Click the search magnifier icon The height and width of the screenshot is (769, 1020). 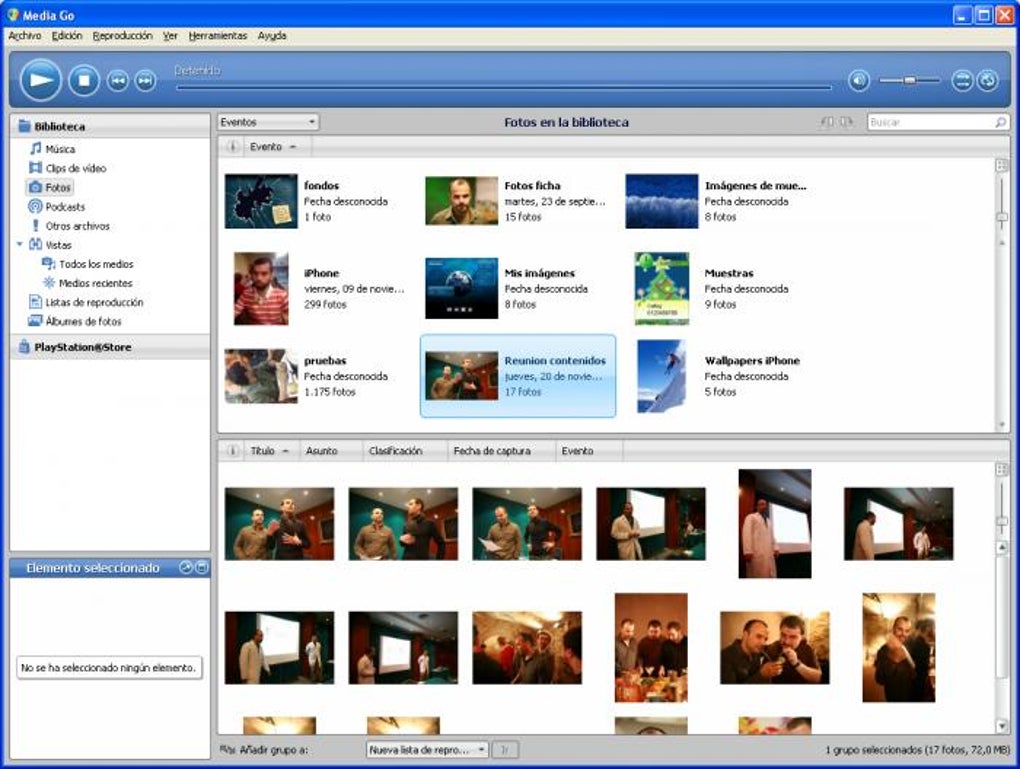click(1000, 122)
